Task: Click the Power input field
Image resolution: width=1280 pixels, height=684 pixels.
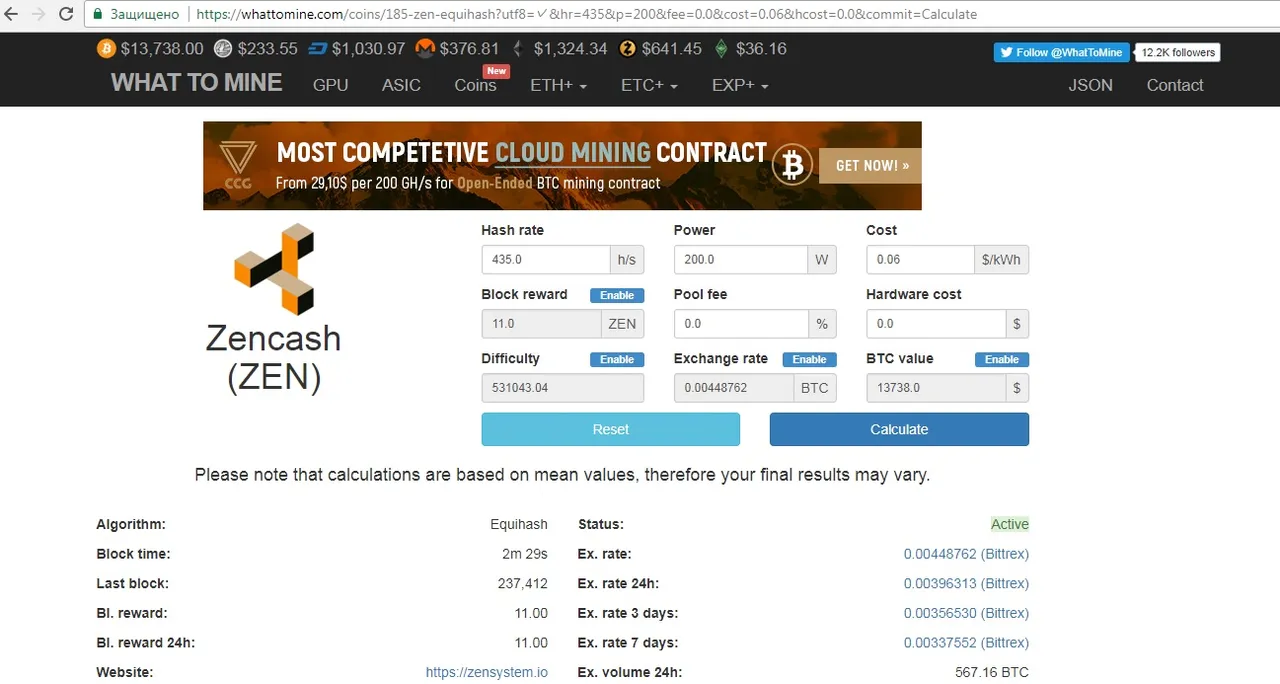Action: 740,259
